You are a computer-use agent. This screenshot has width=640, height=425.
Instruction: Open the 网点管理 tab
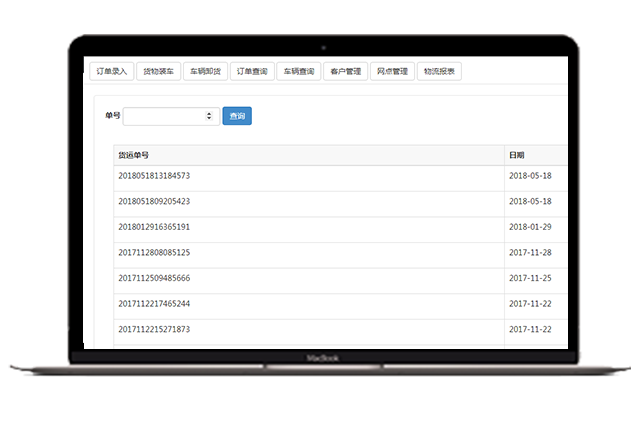(392, 72)
